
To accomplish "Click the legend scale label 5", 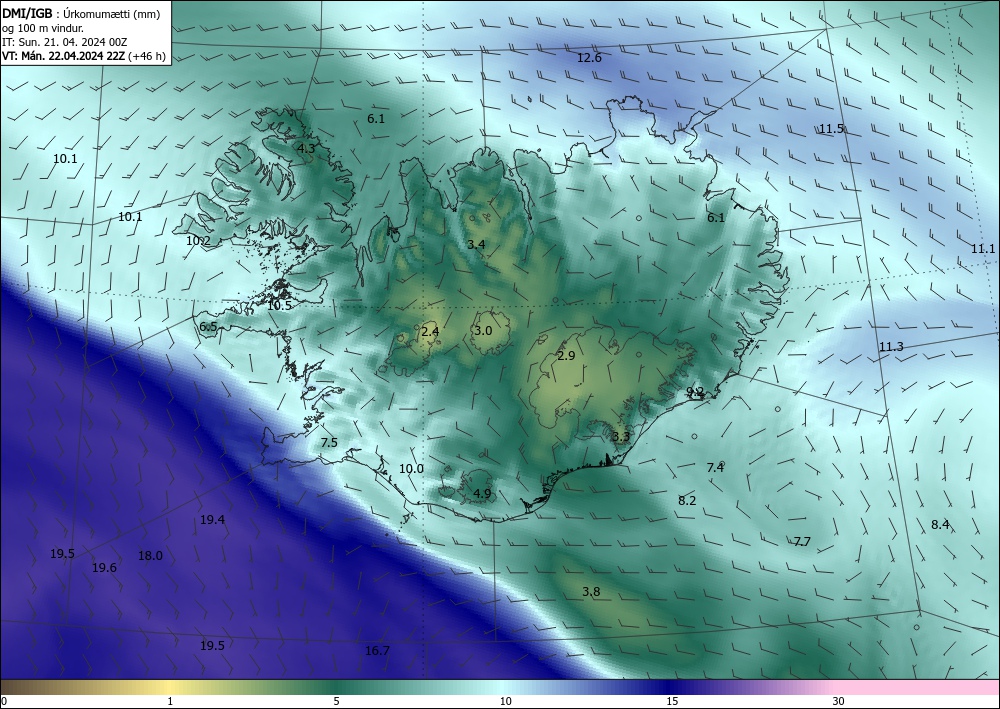I will [336, 702].
